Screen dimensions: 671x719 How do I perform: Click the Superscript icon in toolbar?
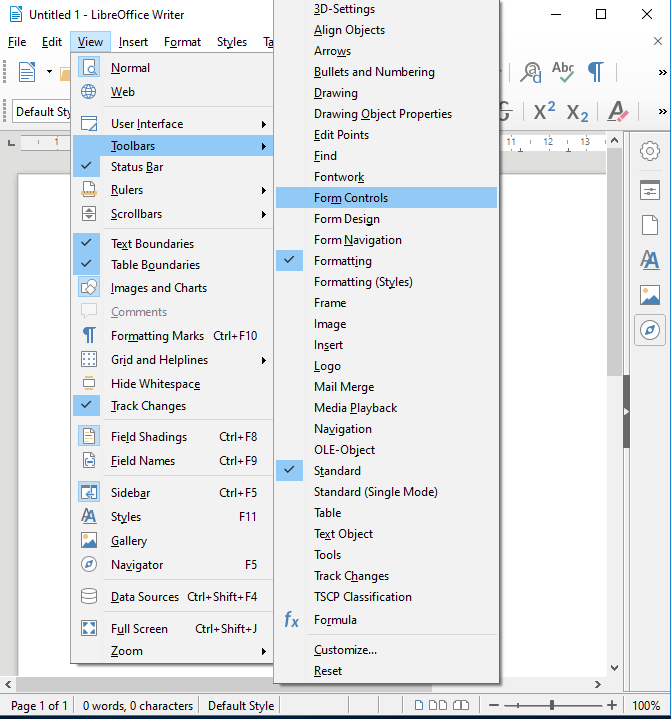point(543,112)
